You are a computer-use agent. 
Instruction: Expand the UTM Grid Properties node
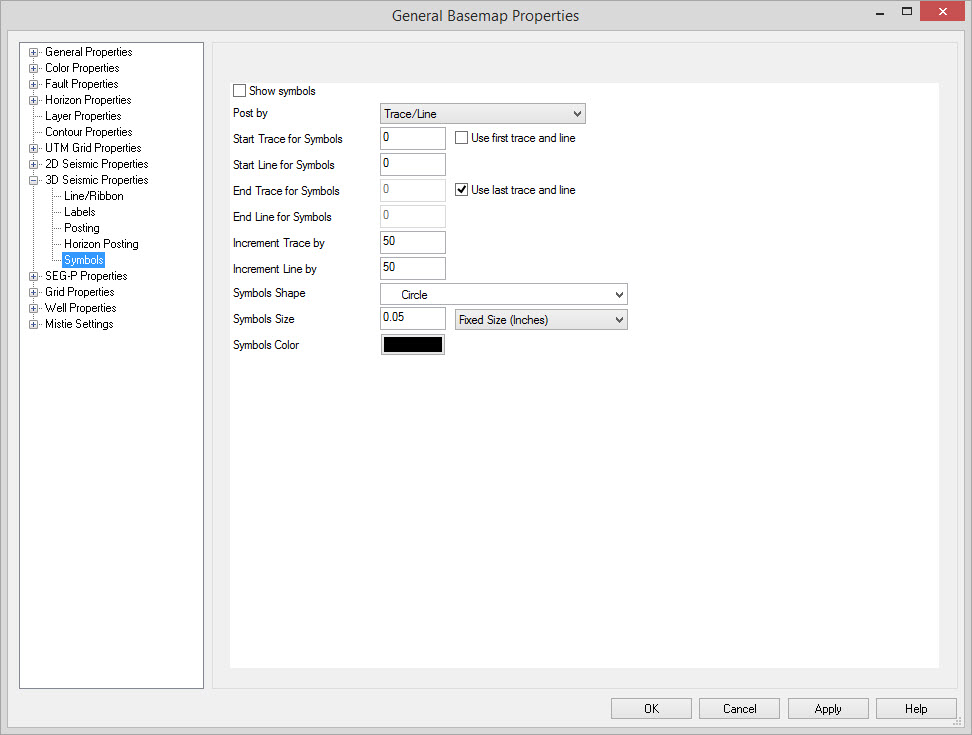34,148
